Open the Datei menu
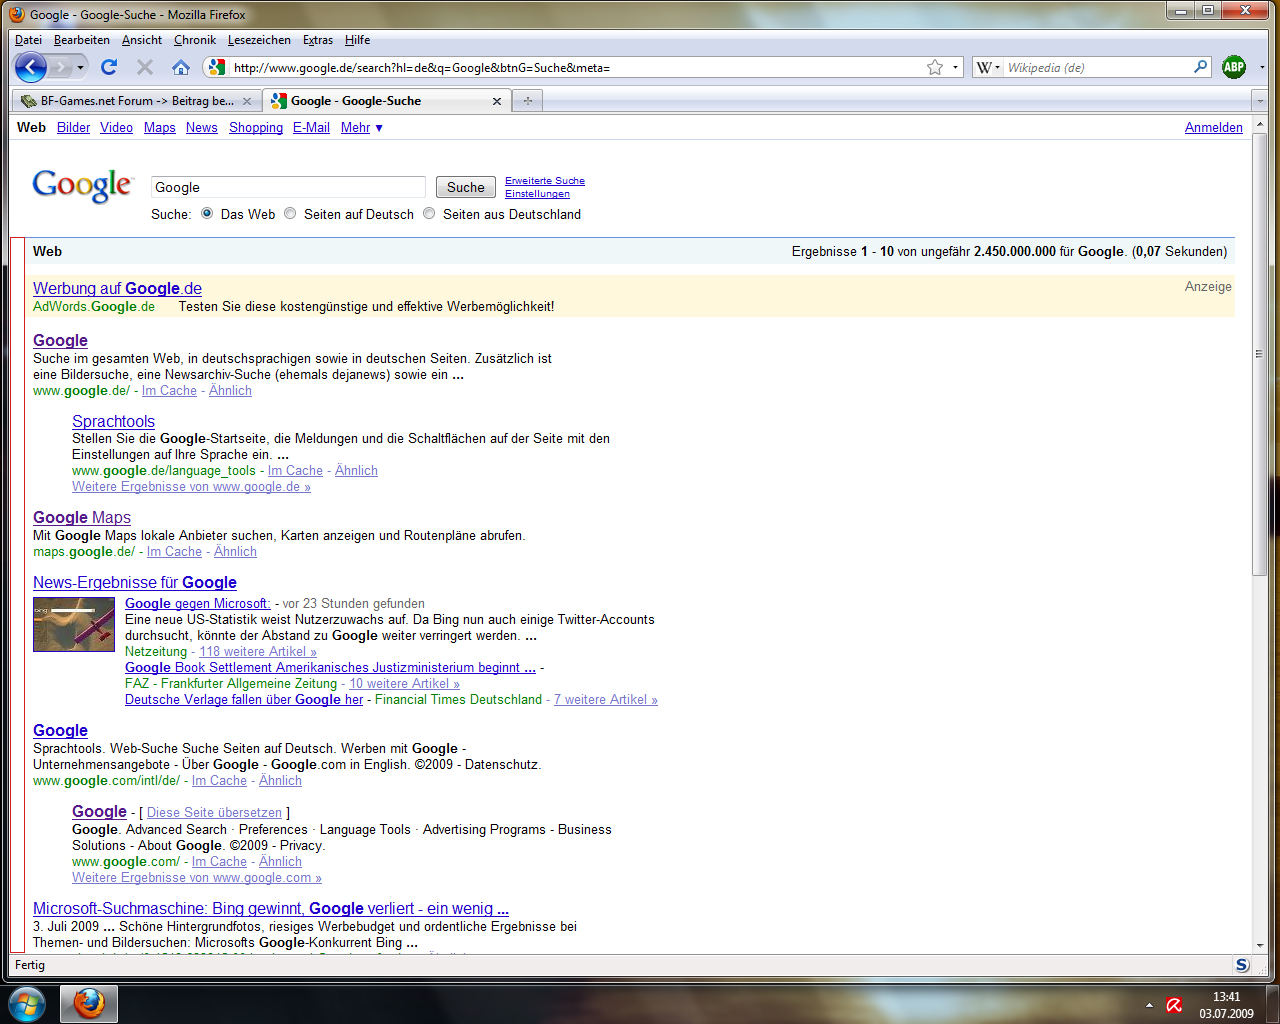1280x1024 pixels. (x=28, y=40)
